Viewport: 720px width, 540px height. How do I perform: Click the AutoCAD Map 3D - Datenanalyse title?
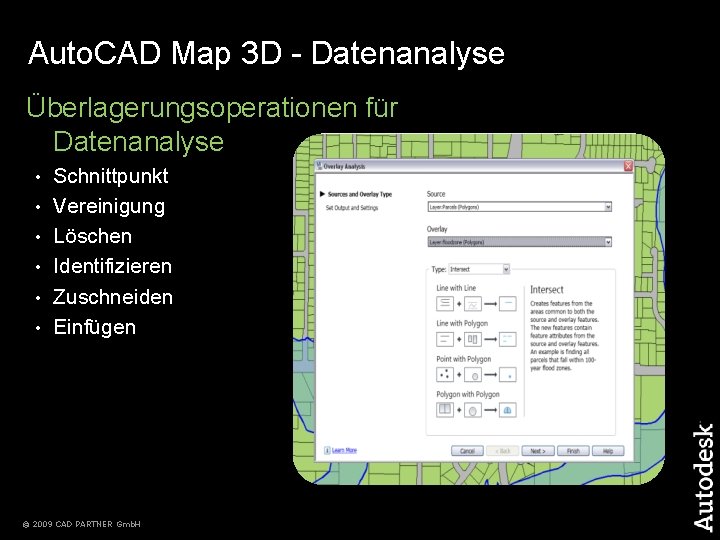(x=266, y=53)
